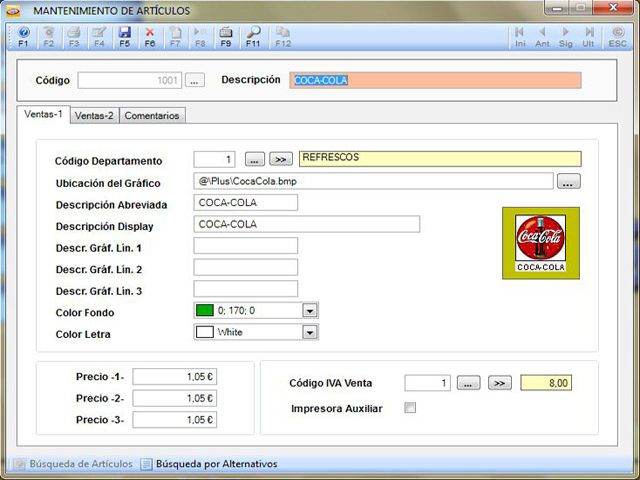Click the Color Letra value White

(230, 332)
